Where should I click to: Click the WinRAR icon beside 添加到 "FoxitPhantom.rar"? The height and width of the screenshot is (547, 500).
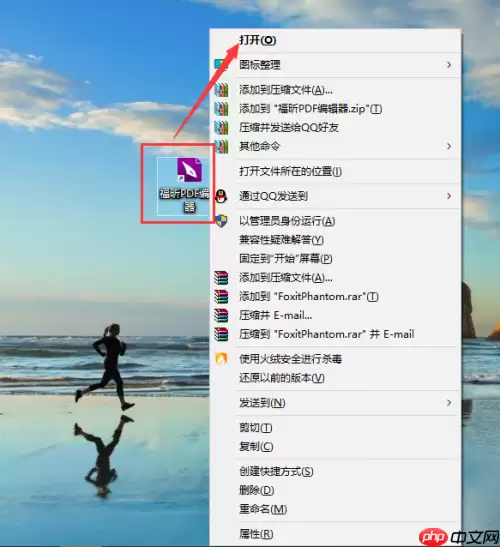click(221, 297)
